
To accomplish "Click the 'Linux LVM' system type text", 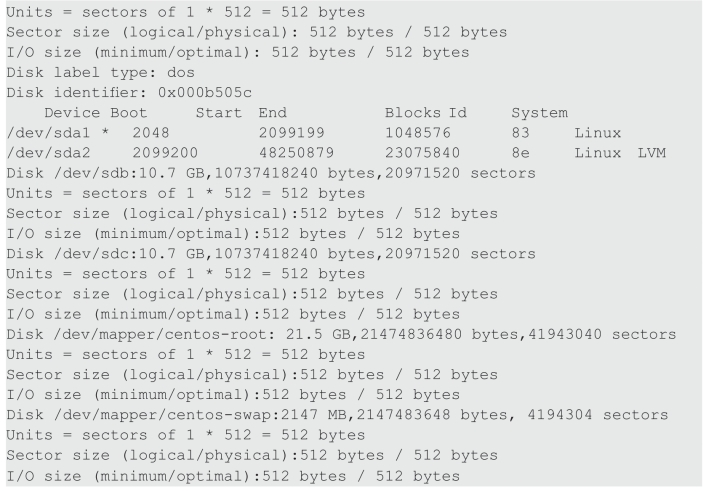I will (620, 153).
